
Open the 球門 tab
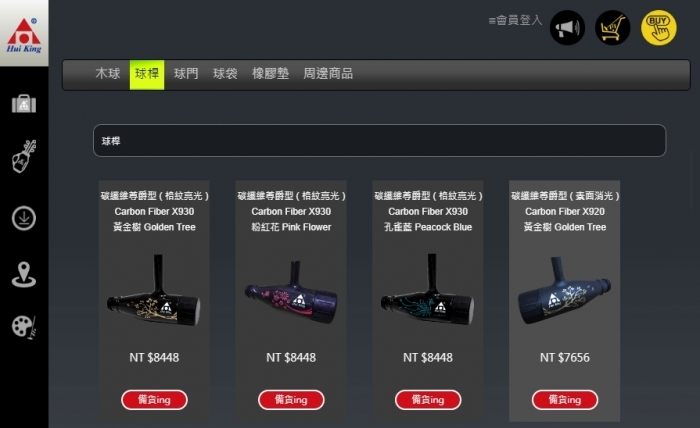[186, 74]
